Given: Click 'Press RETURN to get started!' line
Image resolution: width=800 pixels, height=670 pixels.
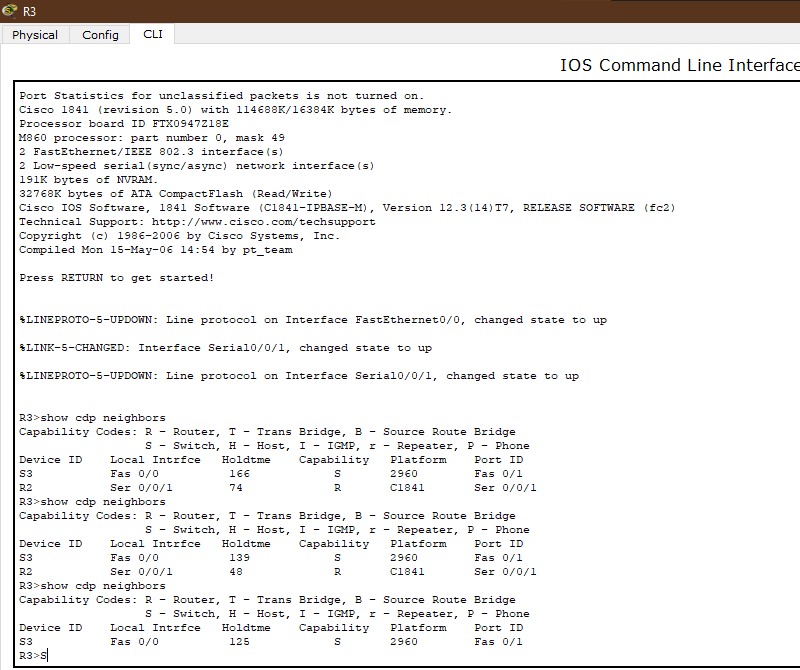Looking at the screenshot, I should click(x=116, y=278).
